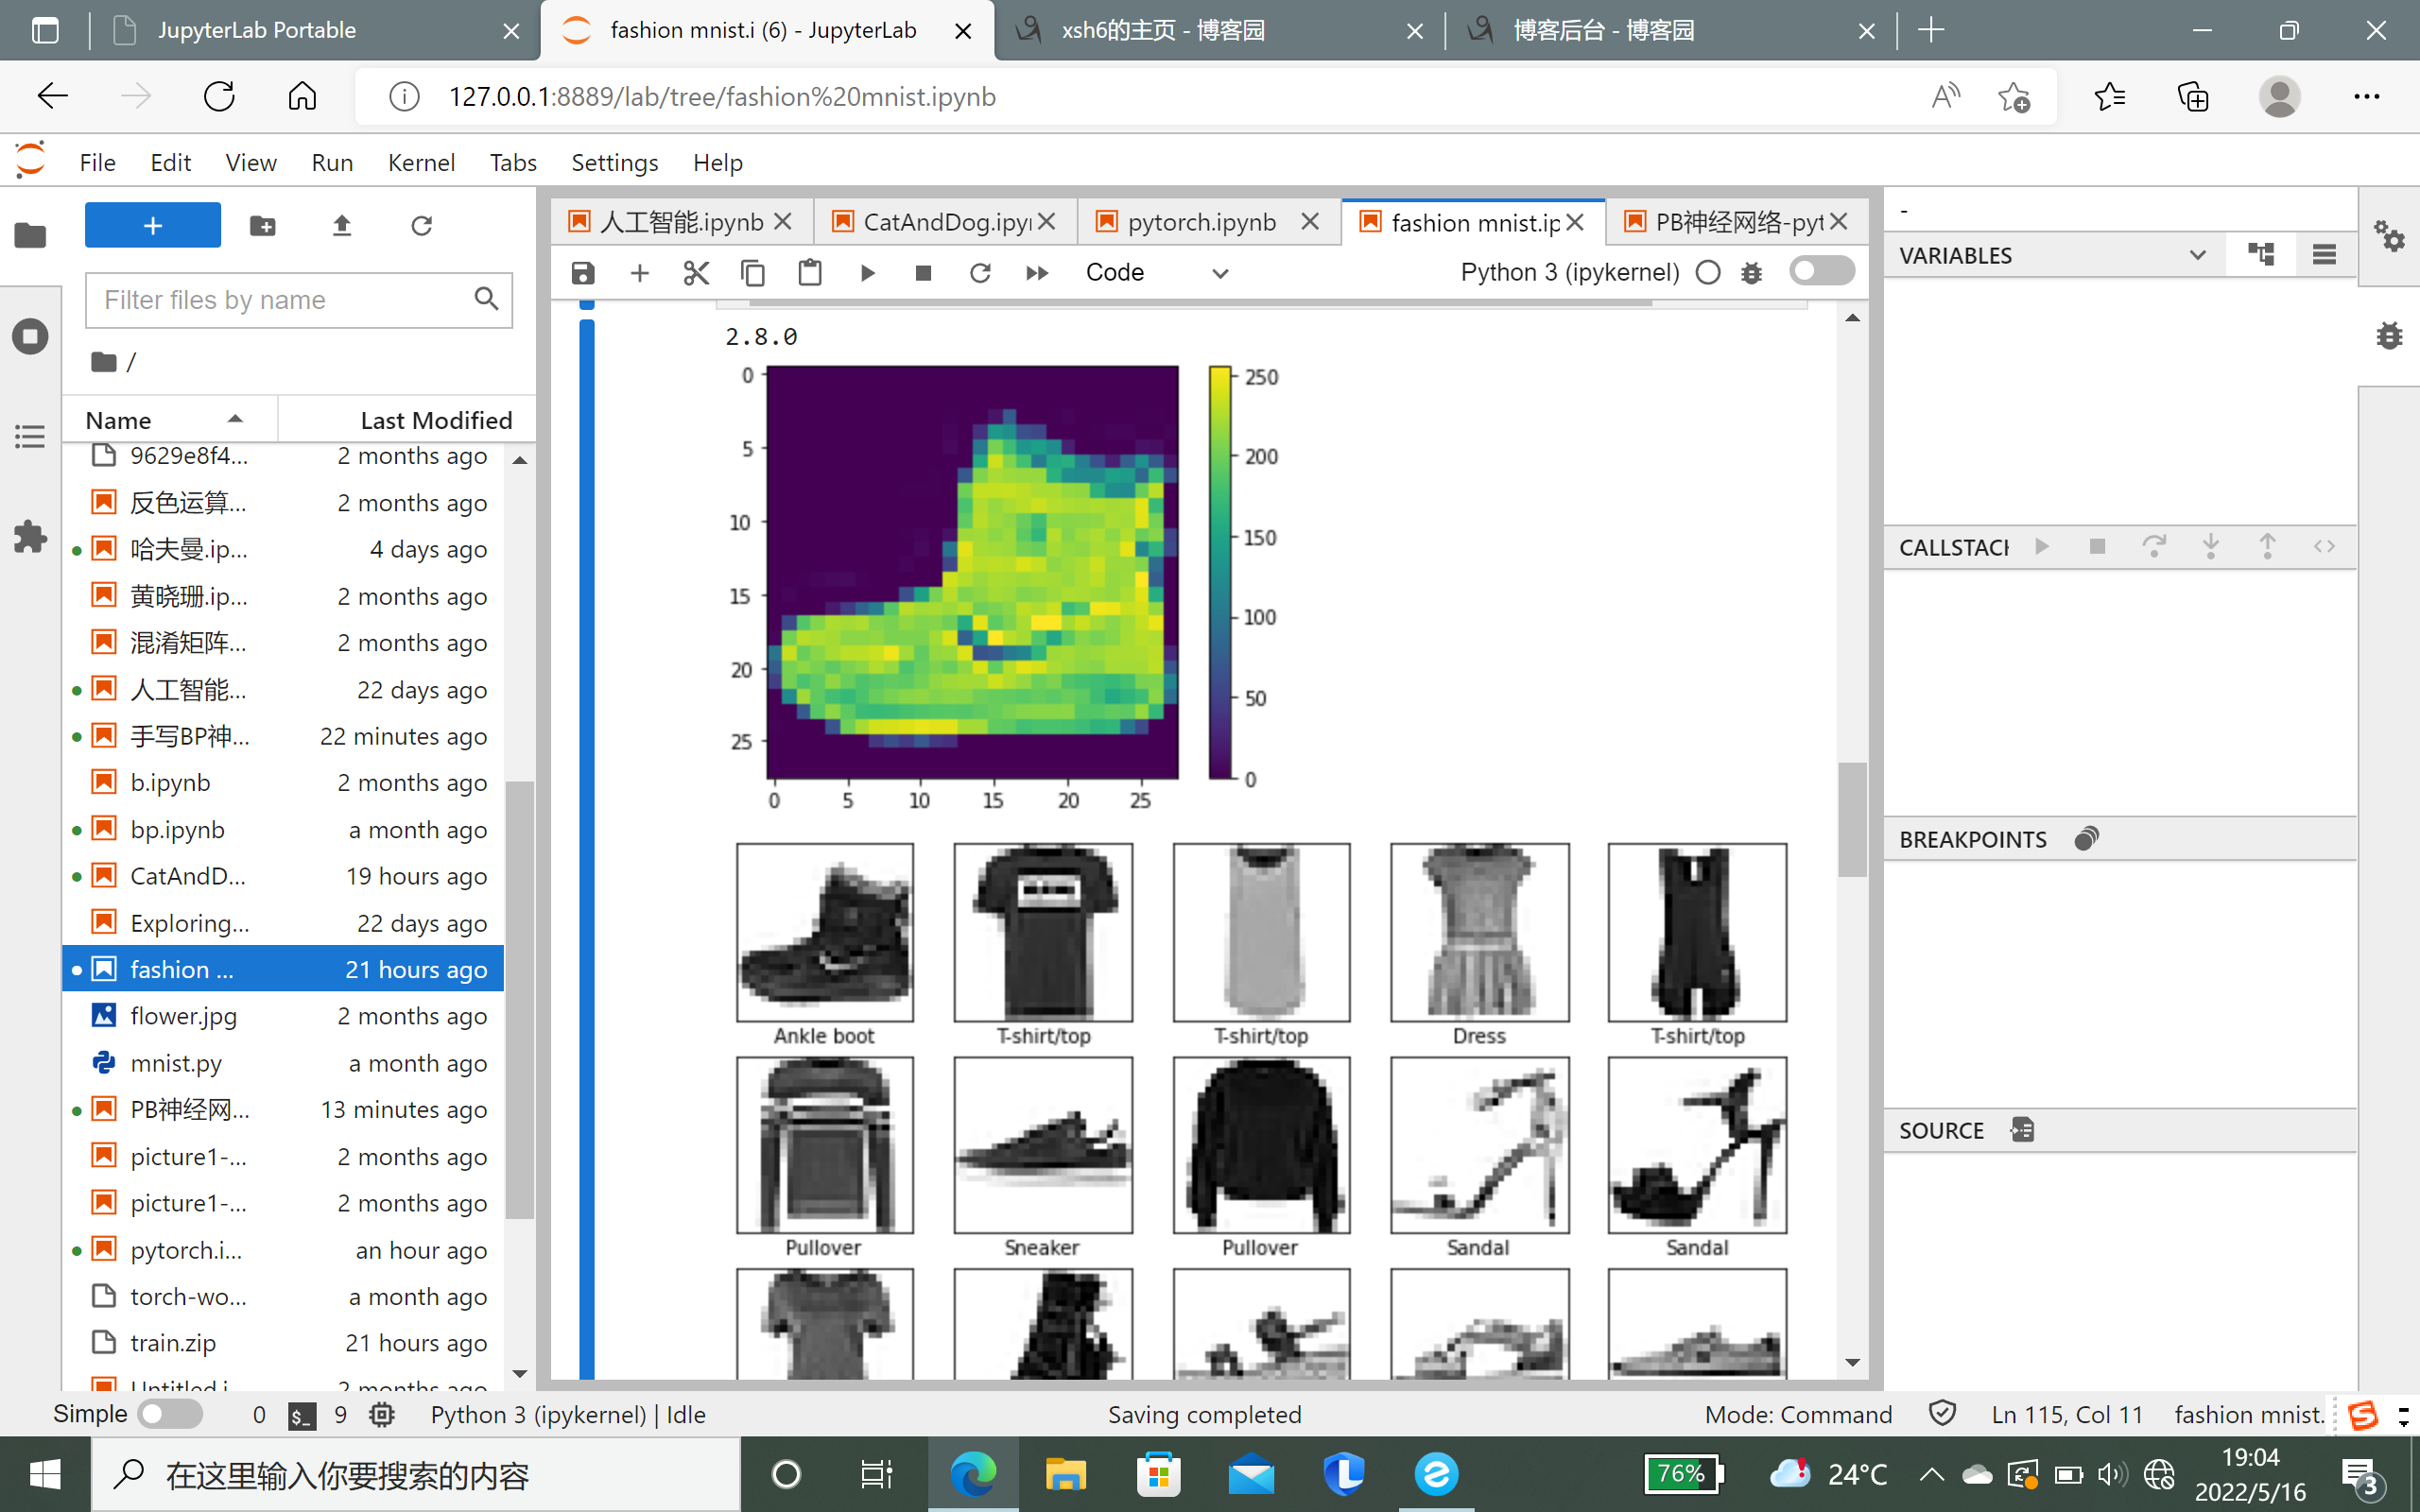Click the Restart kernel icon
2420x1512 pixels.
[981, 272]
